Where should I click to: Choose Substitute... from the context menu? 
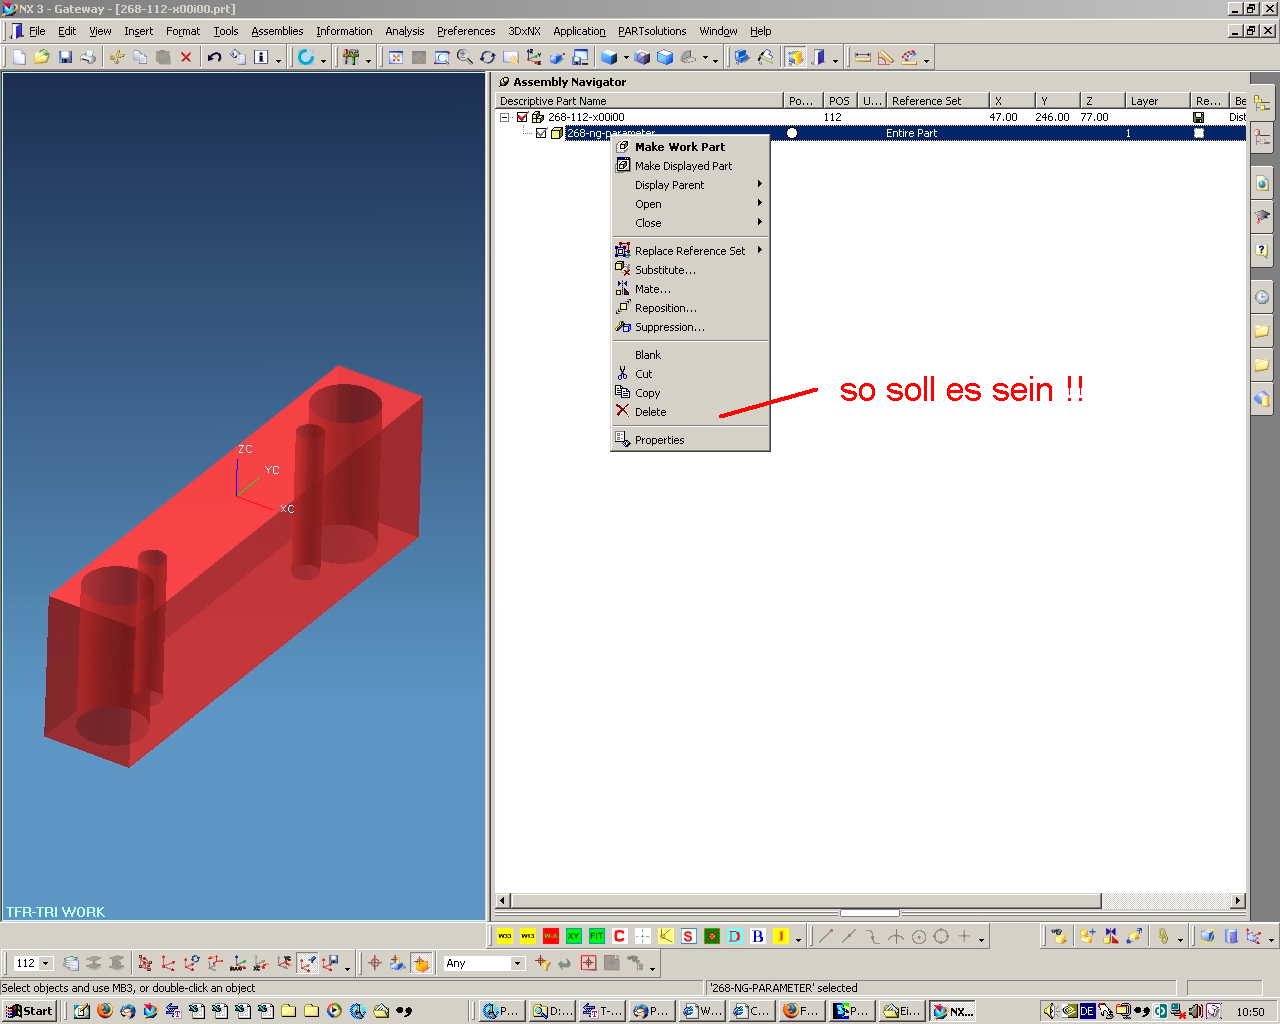(690, 270)
